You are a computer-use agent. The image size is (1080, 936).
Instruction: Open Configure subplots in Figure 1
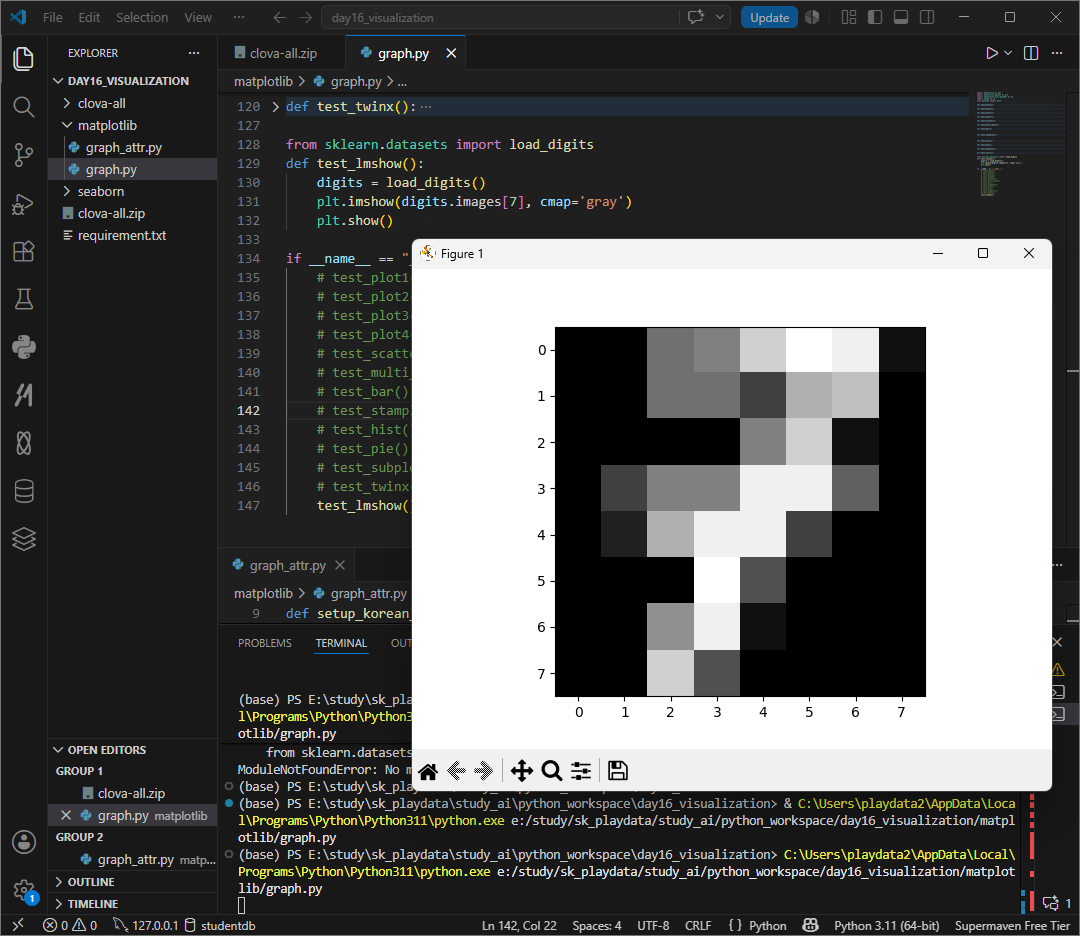coord(581,771)
